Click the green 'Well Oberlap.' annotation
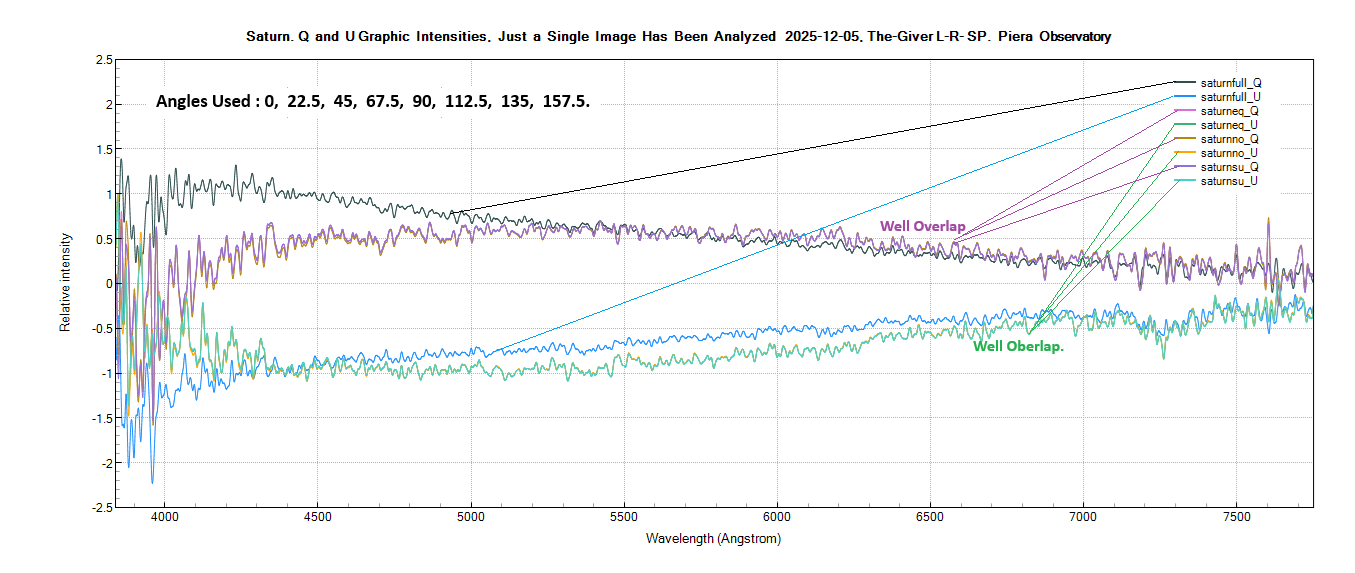Screen dimensions: 1355x573 [1017, 346]
